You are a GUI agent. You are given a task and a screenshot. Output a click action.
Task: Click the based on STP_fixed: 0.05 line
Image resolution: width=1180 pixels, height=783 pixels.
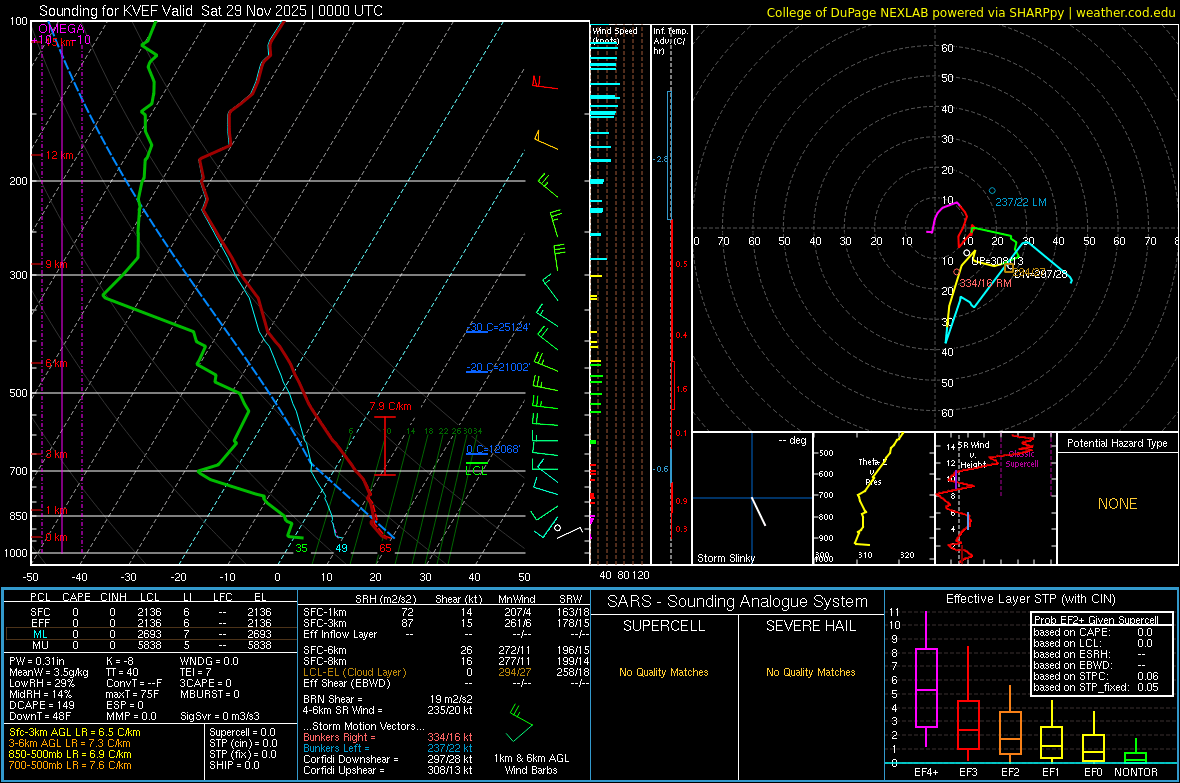[1096, 687]
